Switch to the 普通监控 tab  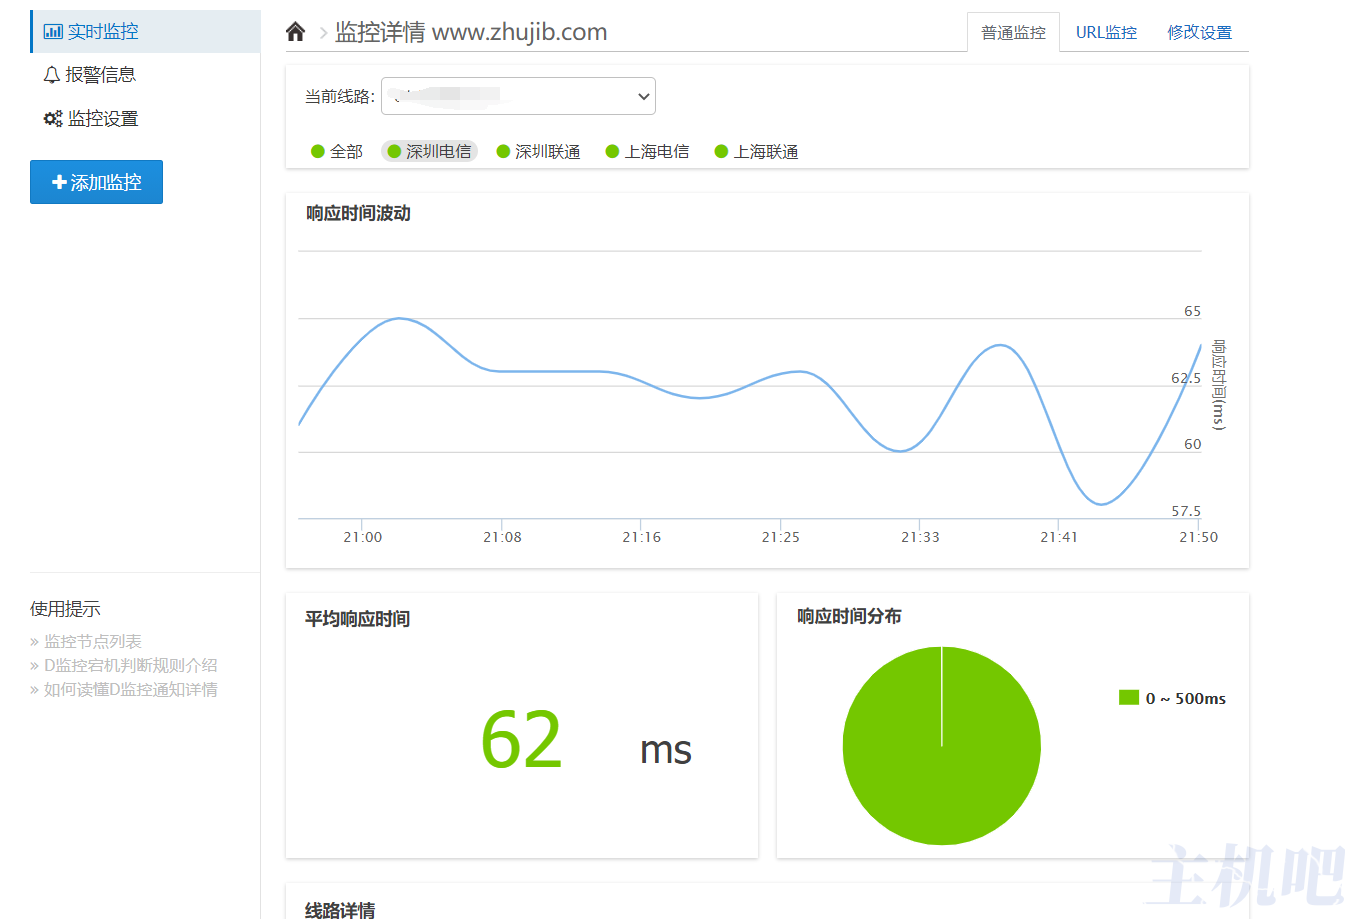[1013, 32]
